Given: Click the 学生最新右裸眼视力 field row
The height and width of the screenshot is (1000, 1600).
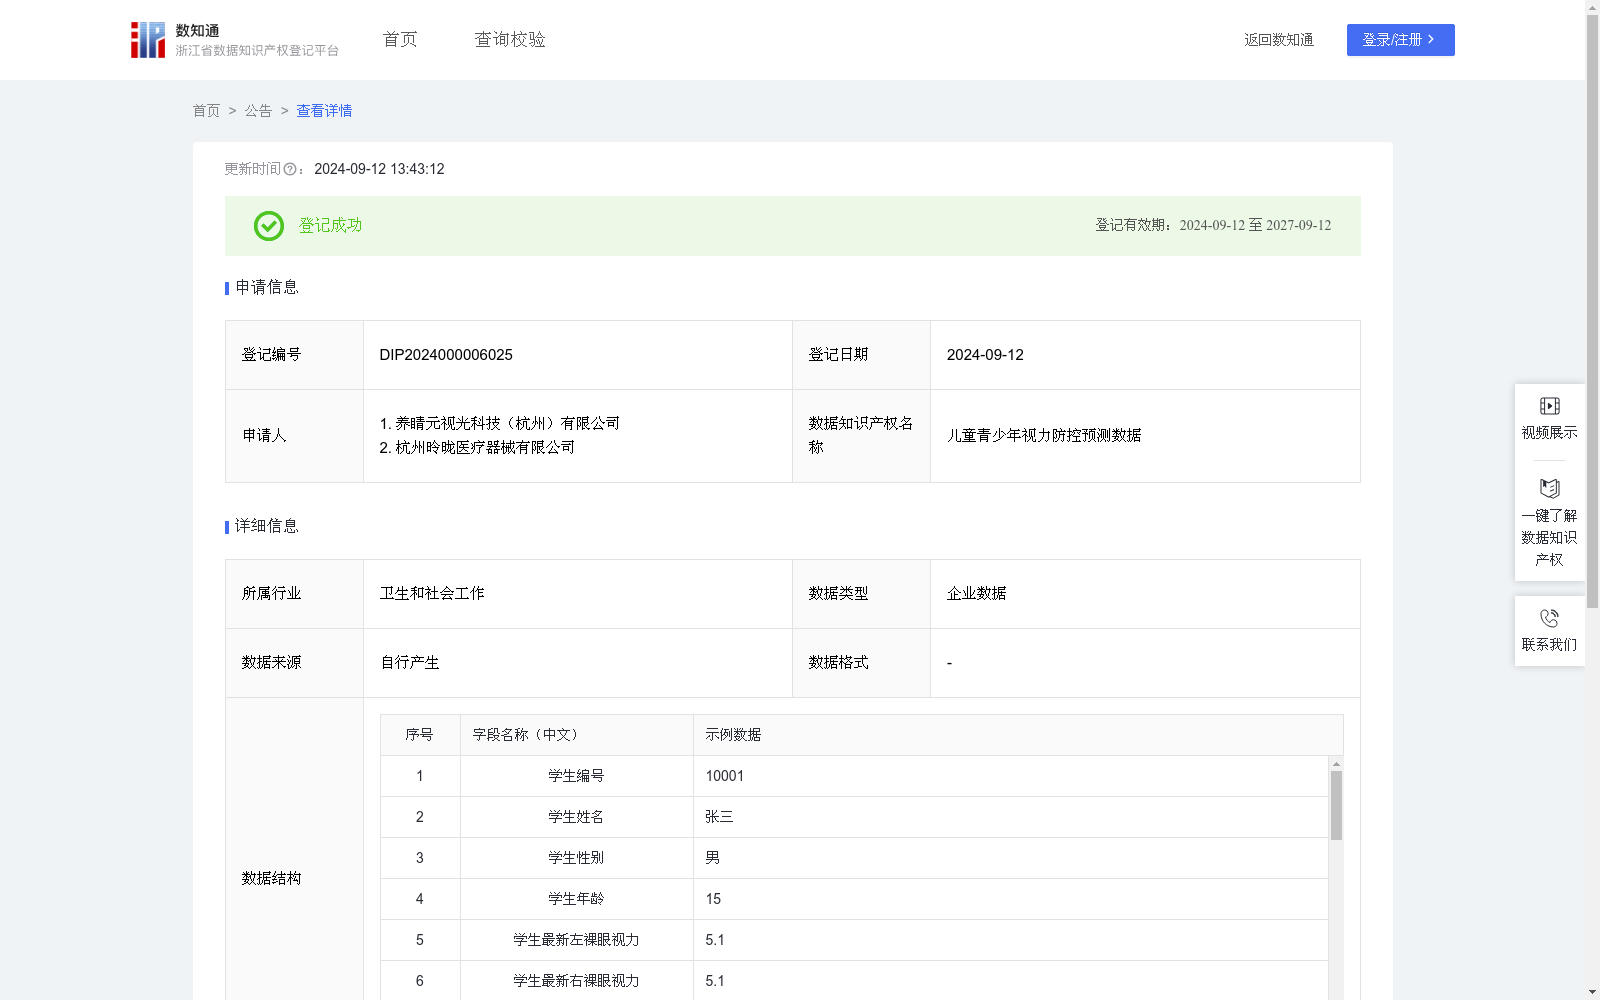Looking at the screenshot, I should 854,981.
